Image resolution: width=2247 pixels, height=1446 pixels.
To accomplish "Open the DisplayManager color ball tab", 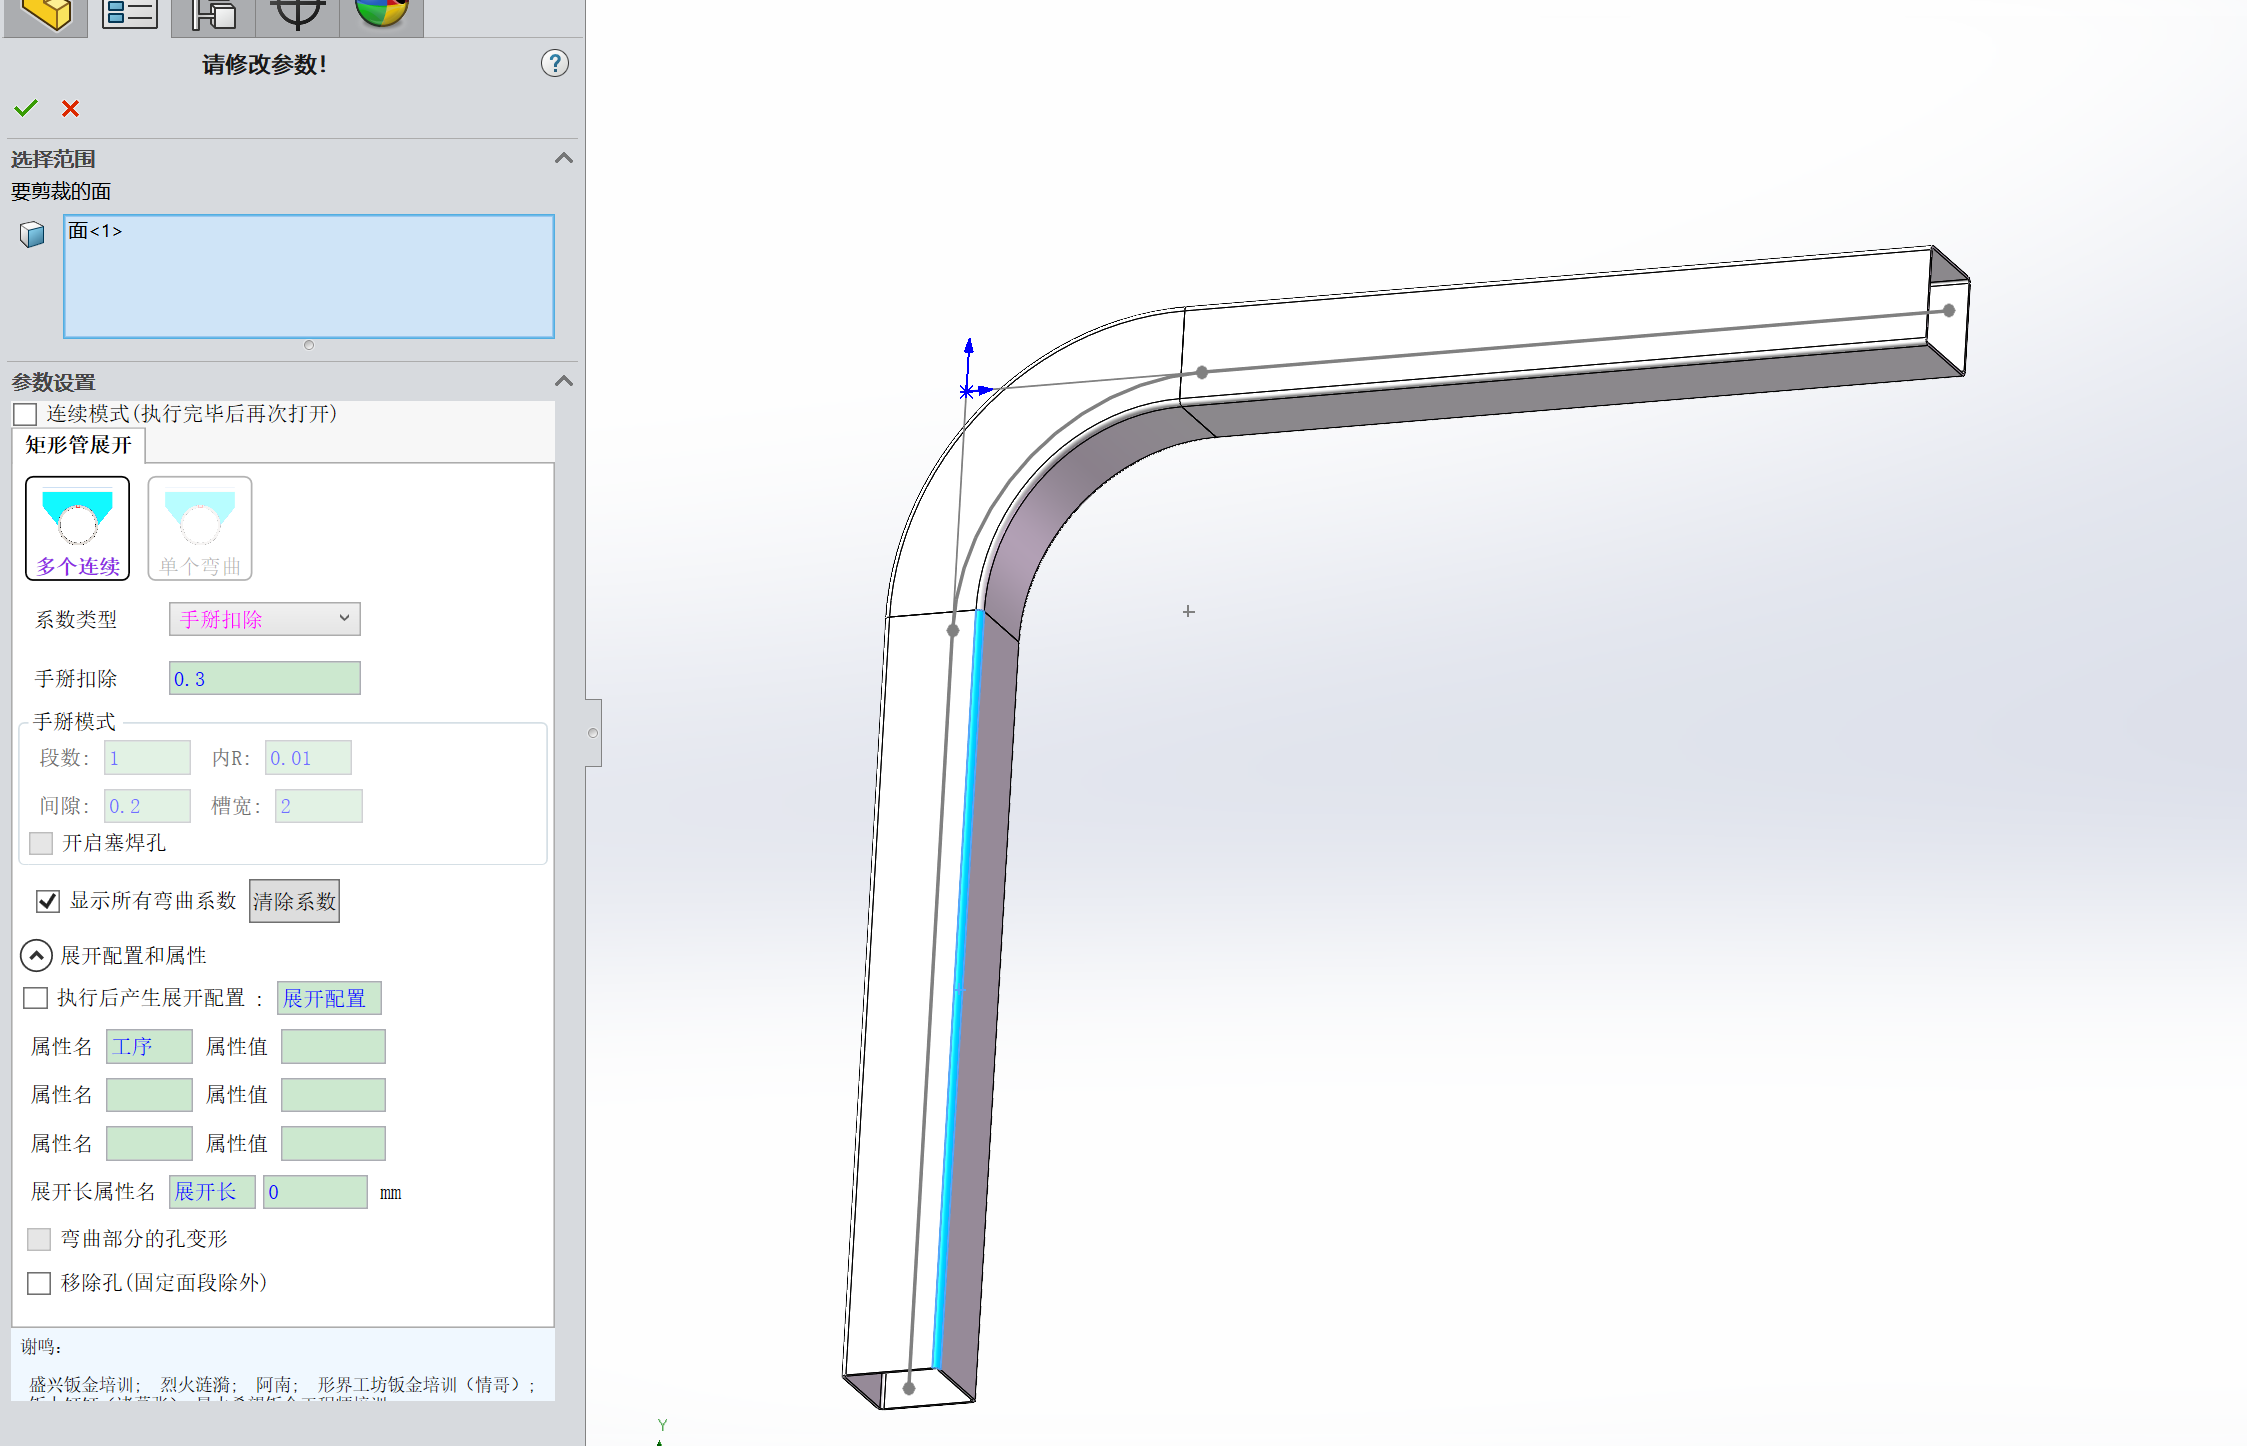I will point(382,15).
